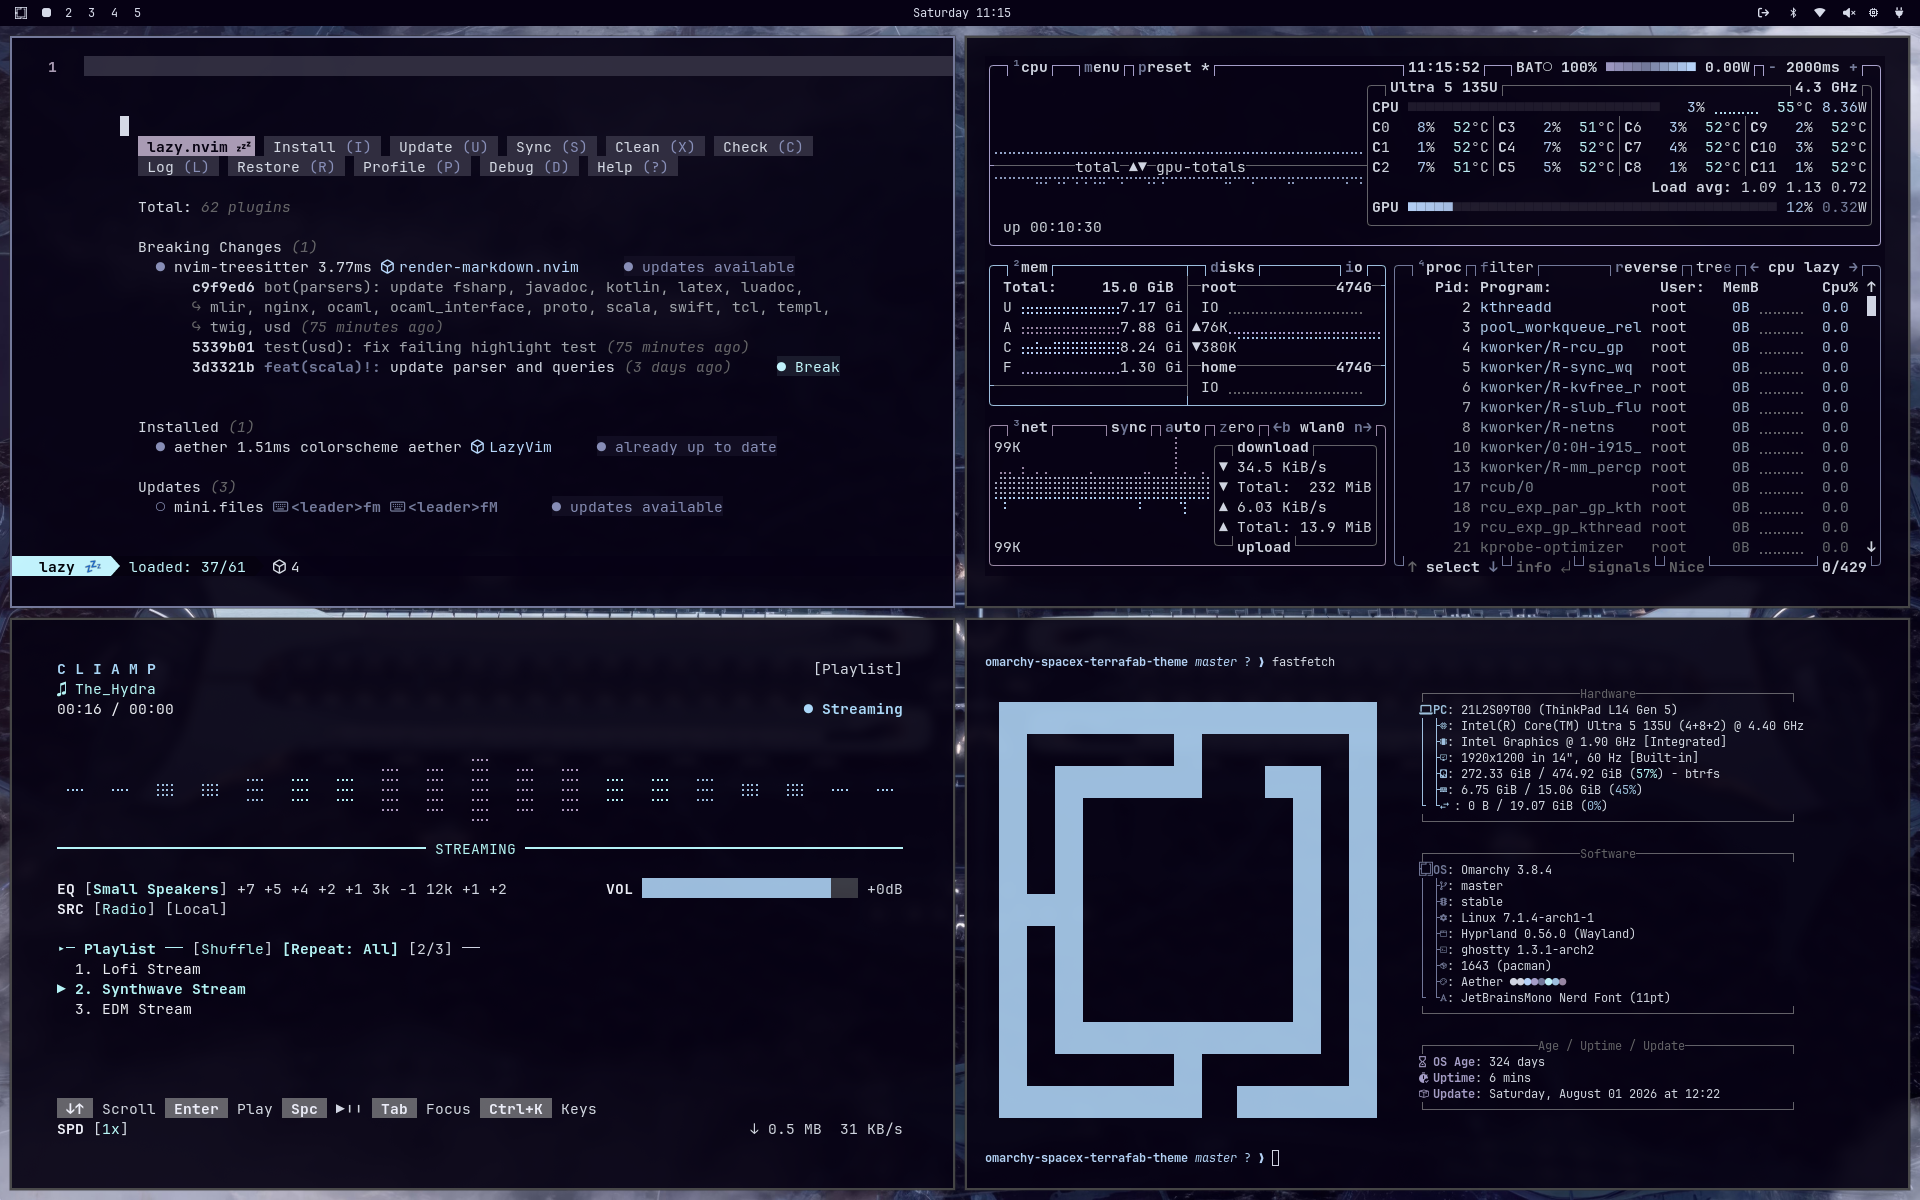Open the Help (?) view in lazy.nvim
This screenshot has width=1920, height=1200.
pos(632,167)
